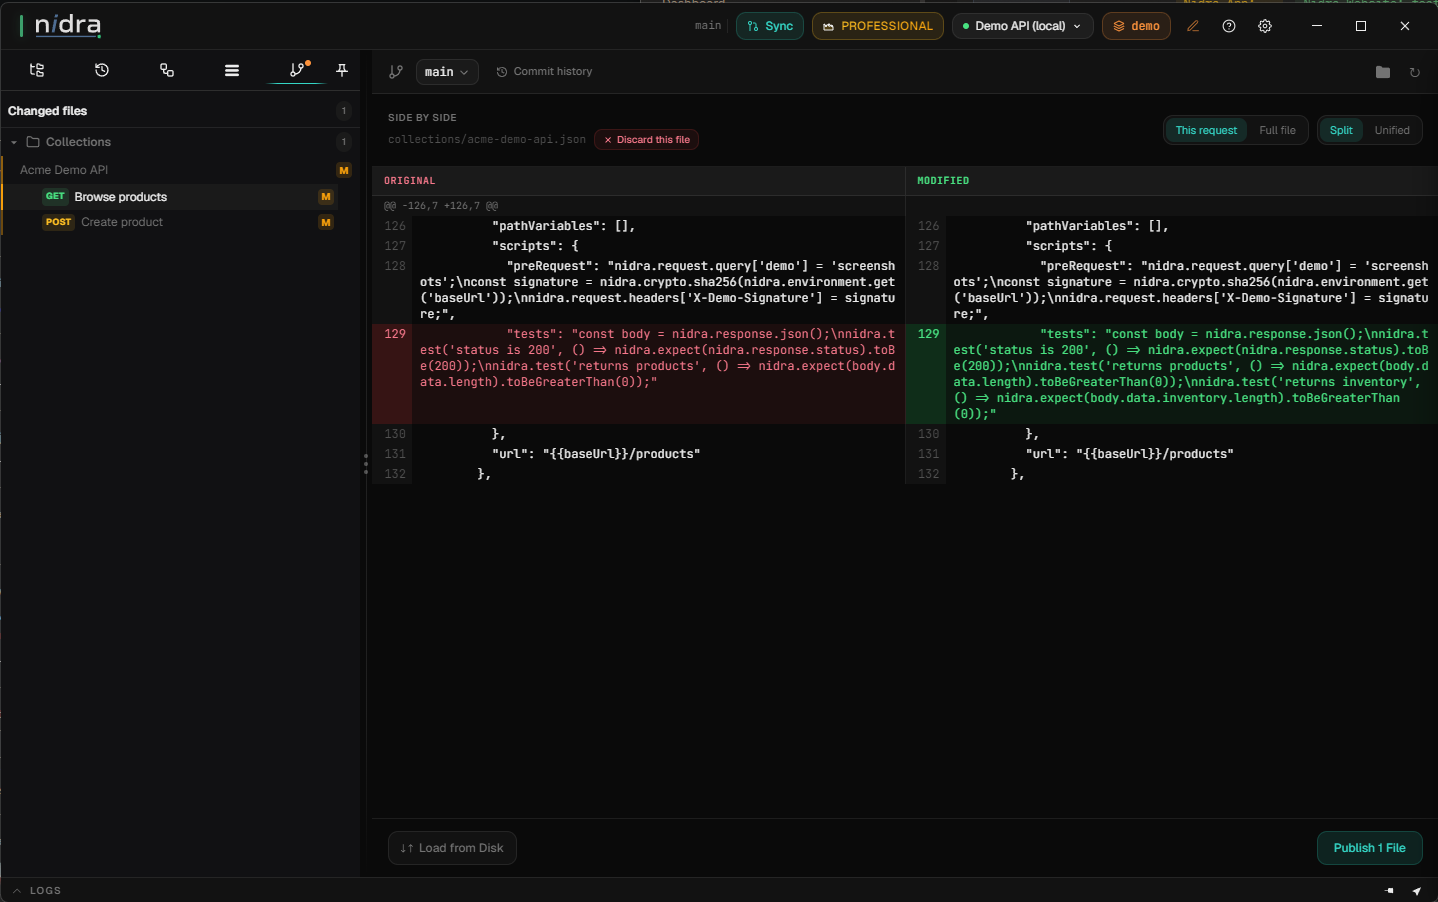Open Commit history

544,72
